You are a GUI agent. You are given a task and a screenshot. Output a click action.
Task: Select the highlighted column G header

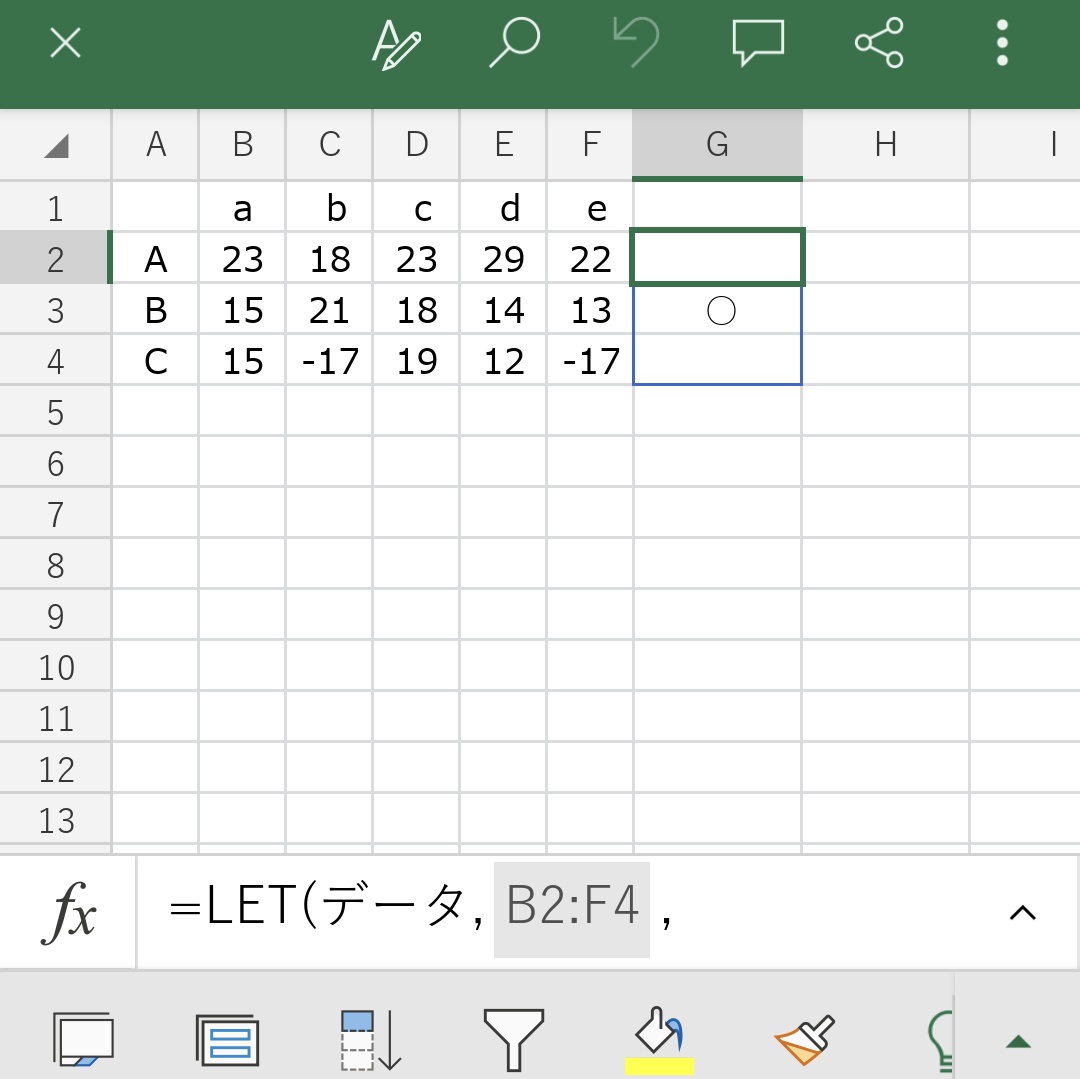point(718,145)
